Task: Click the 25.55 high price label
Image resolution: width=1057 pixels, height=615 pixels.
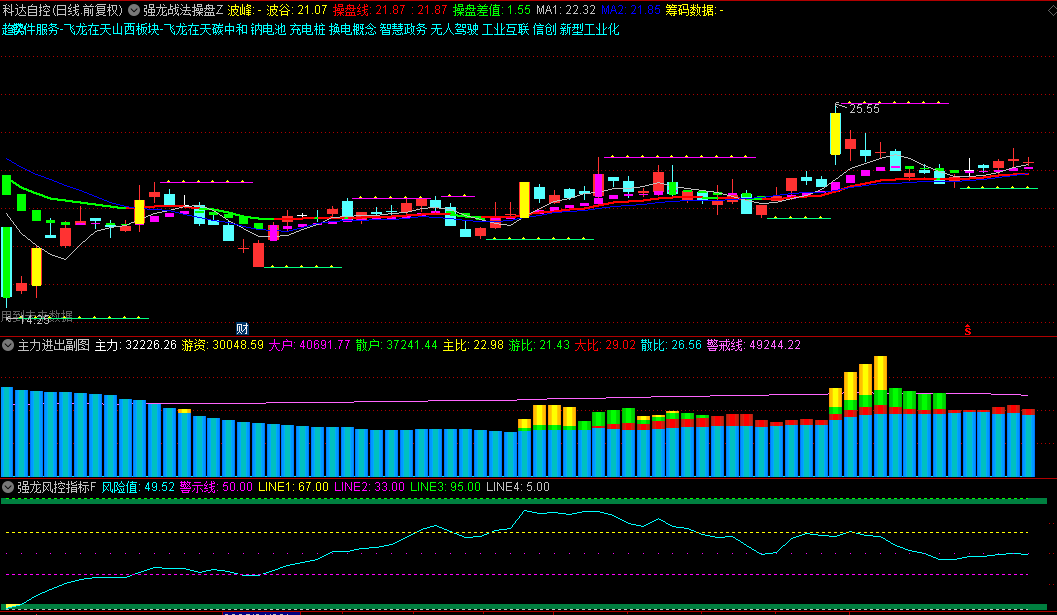Action: pyautogui.click(x=864, y=109)
